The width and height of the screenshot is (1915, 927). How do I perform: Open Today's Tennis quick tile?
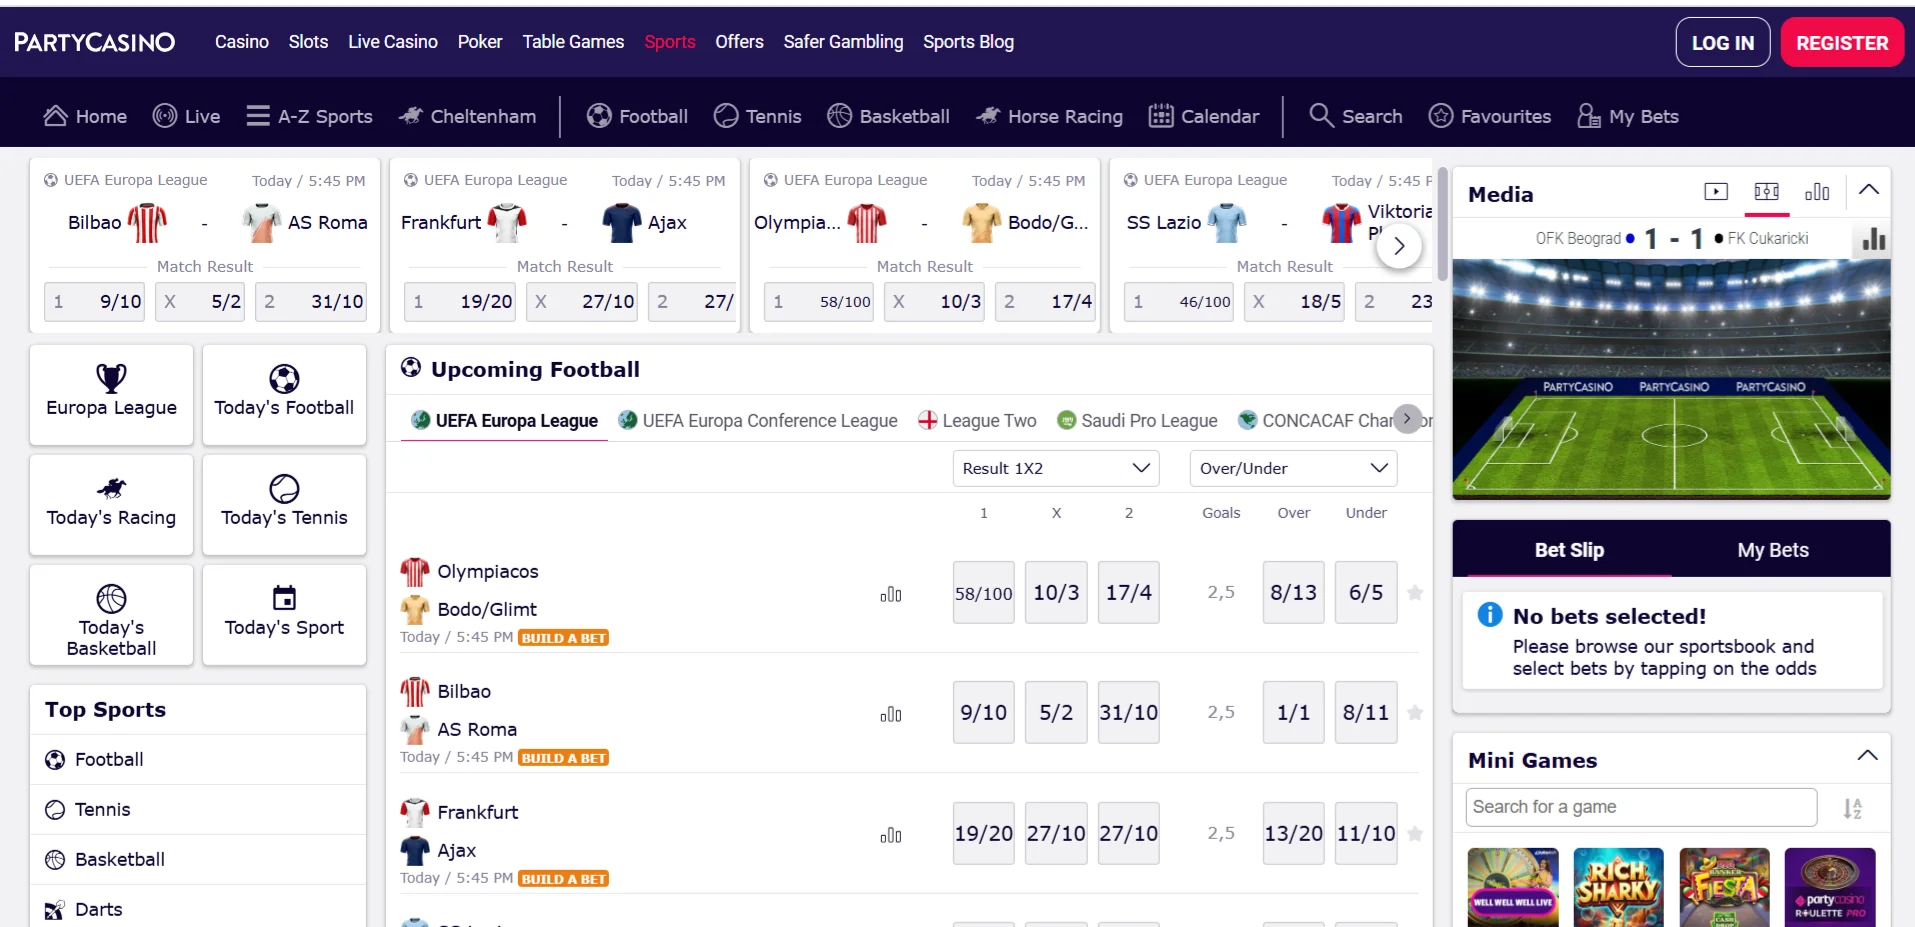pyautogui.click(x=284, y=505)
